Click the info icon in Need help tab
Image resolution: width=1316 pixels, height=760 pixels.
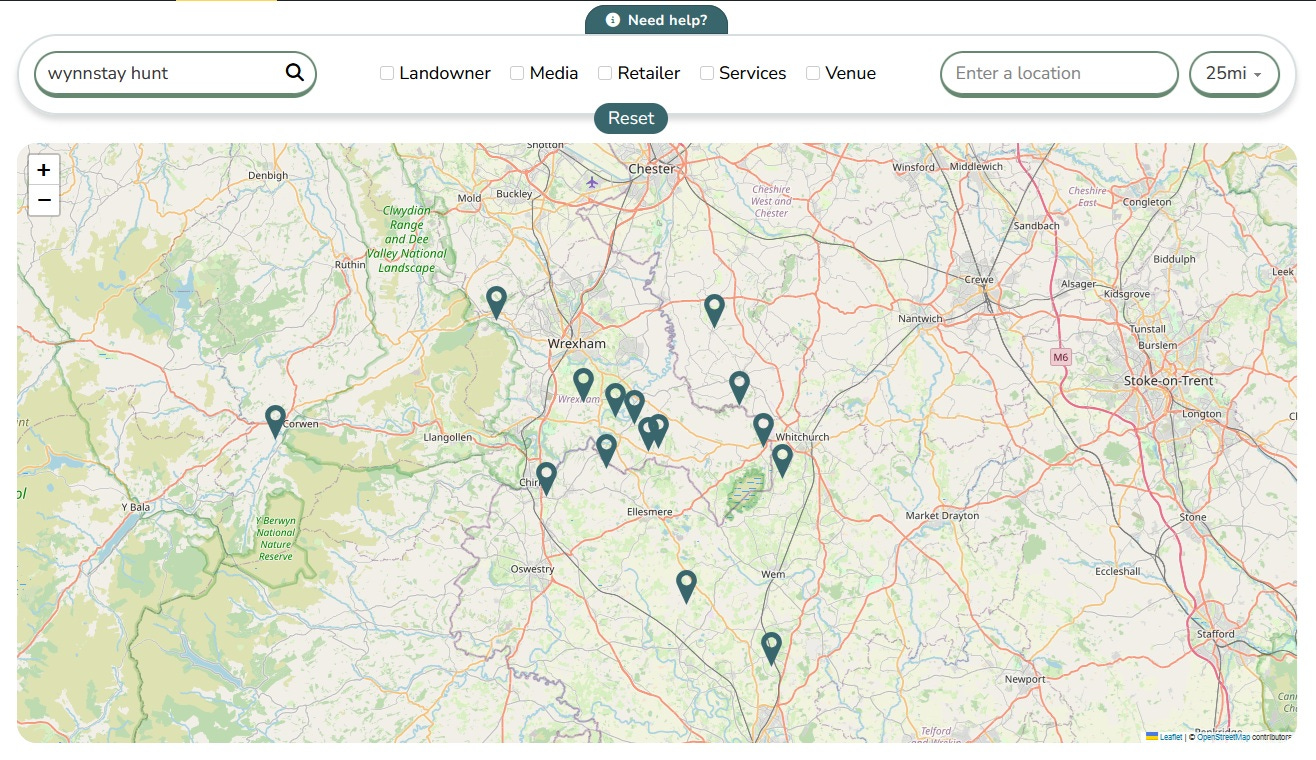pyautogui.click(x=613, y=20)
